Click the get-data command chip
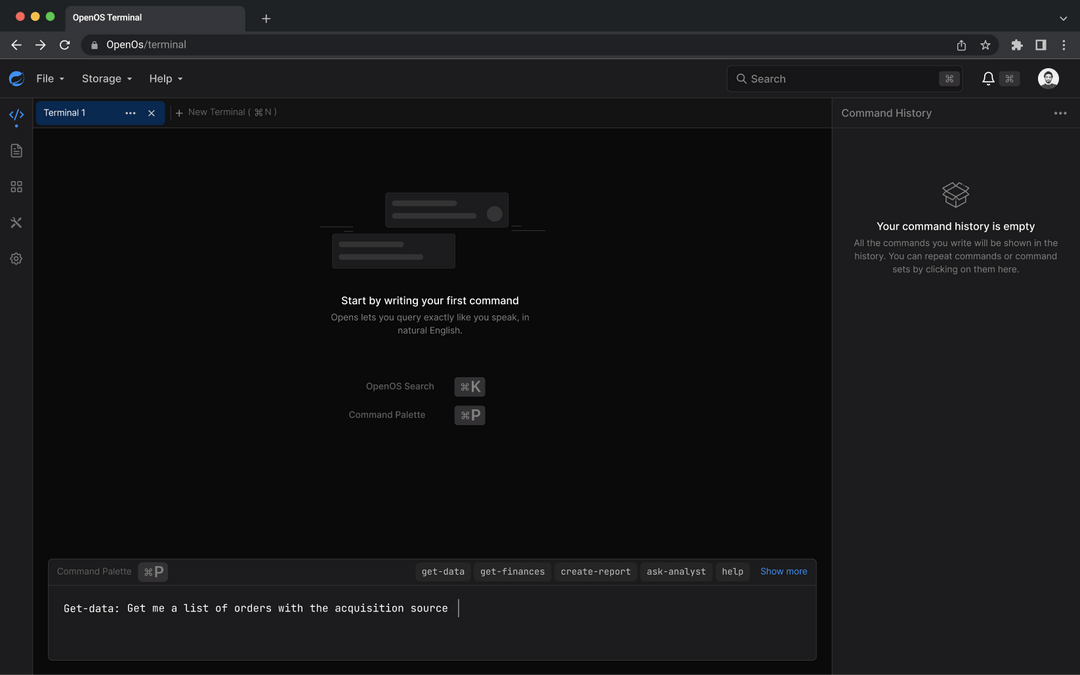The image size is (1080, 675). (x=443, y=572)
